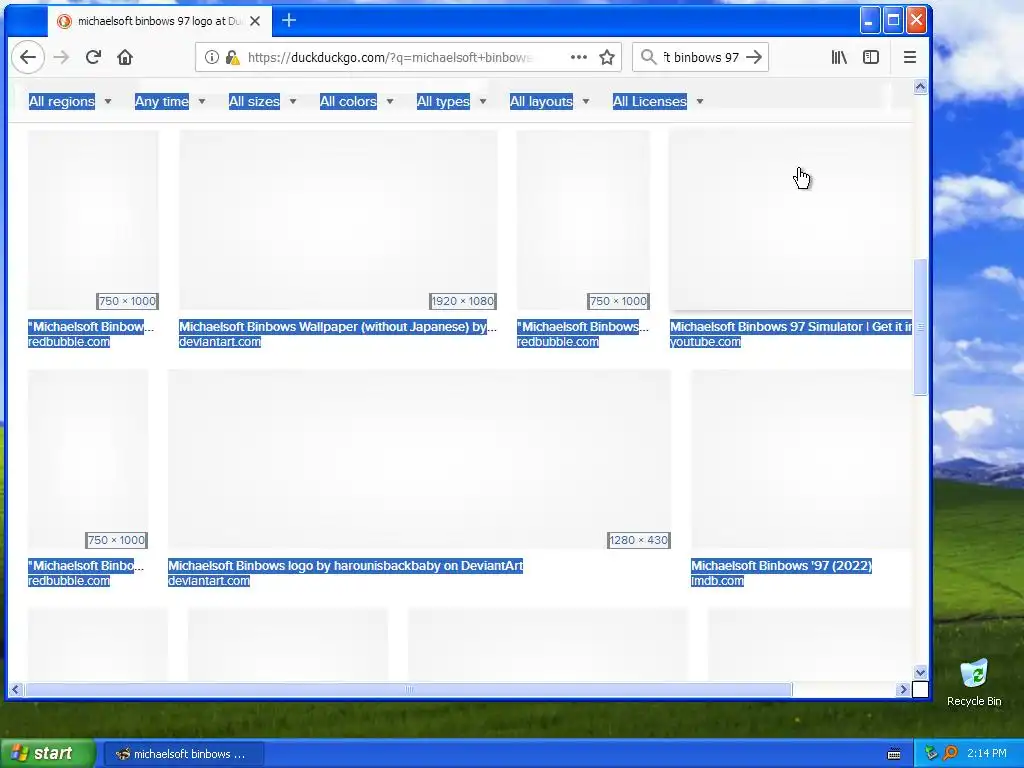This screenshot has width=1024, height=768.
Task: Close the michaelsoft binbows 97 logo tab
Action: click(255, 21)
